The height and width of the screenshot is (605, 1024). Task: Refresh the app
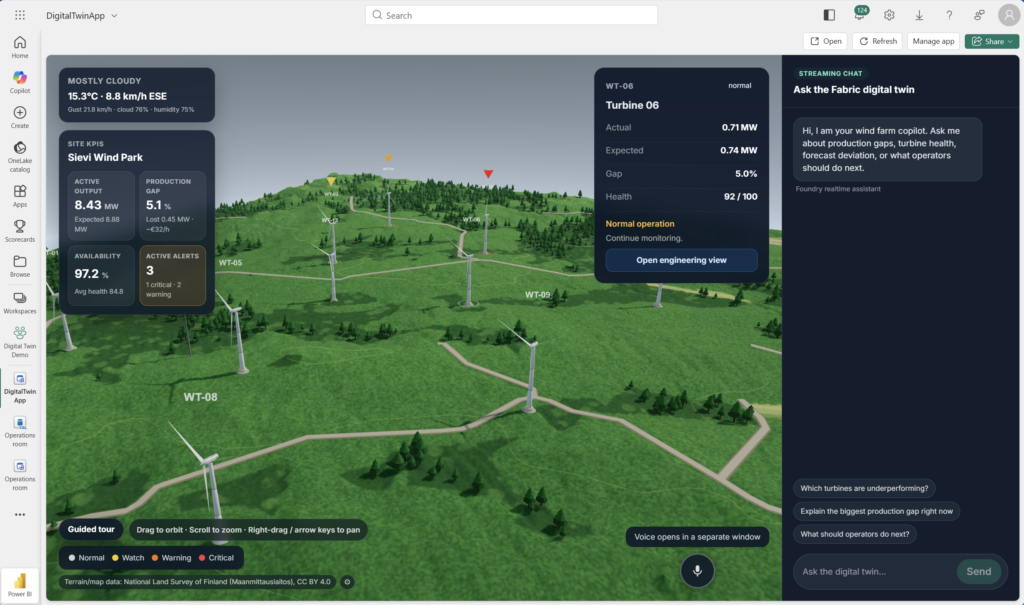(x=877, y=41)
